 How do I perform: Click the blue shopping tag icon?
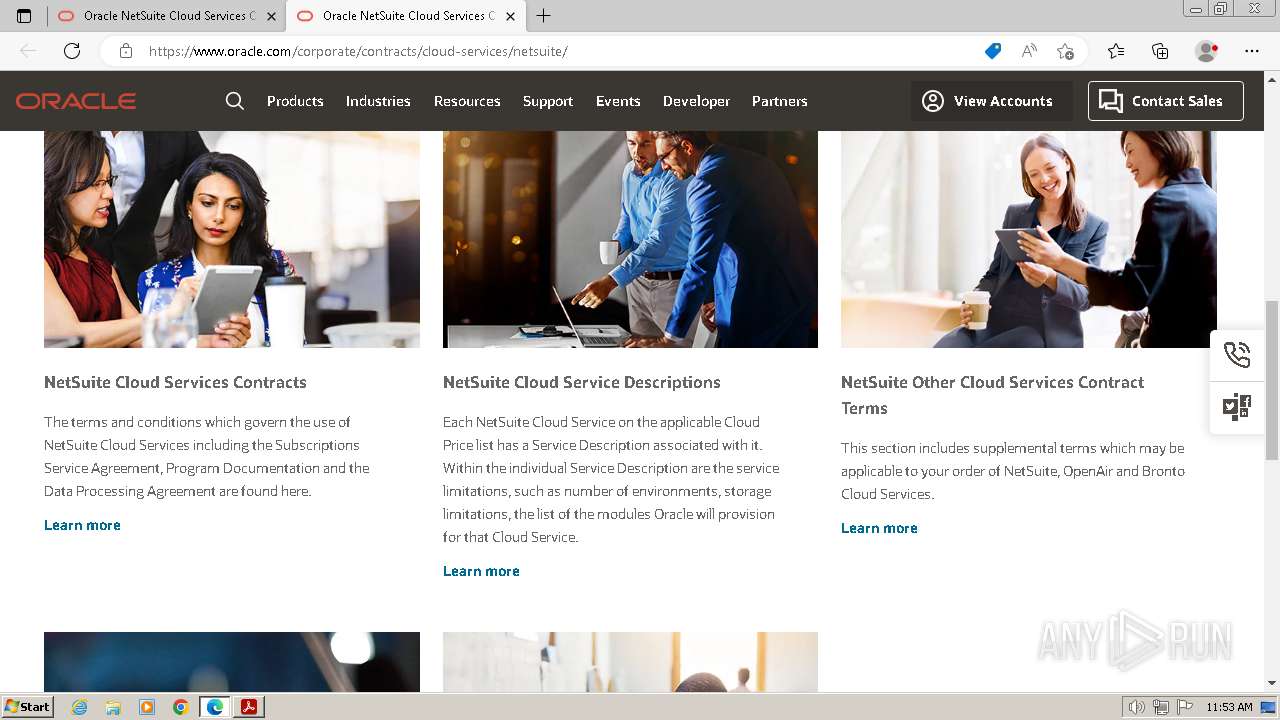[993, 51]
